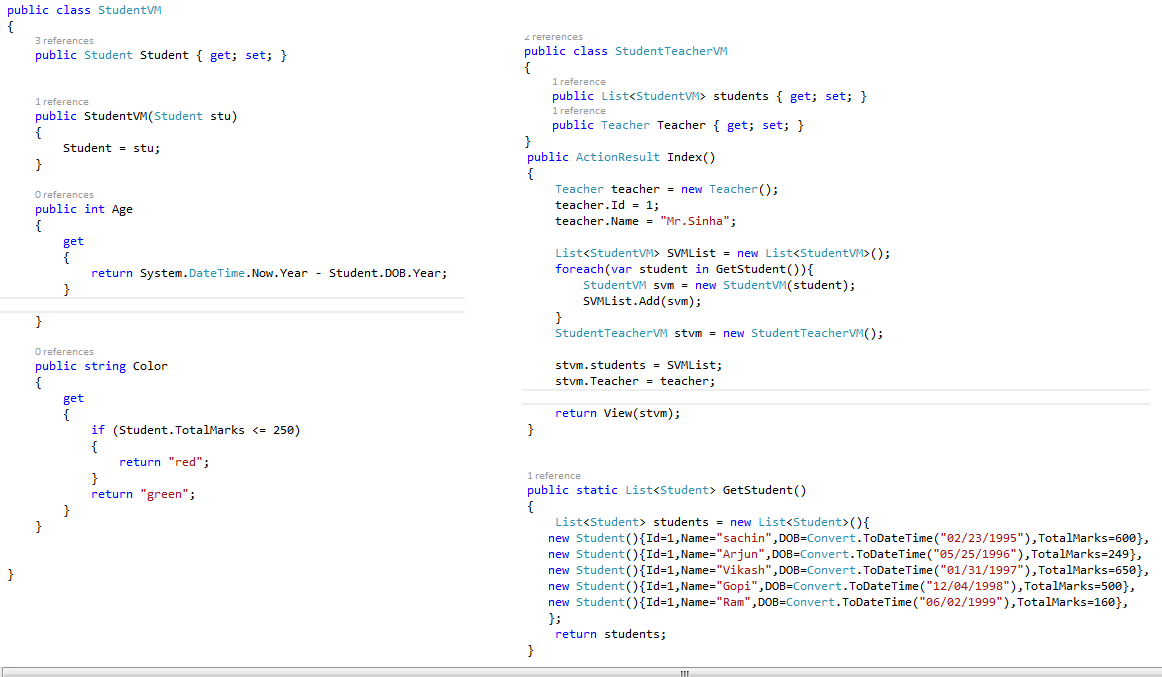Screen dimensions: 1162x677
Task: Click the "return View(stvm);" statement
Action: coord(617,413)
